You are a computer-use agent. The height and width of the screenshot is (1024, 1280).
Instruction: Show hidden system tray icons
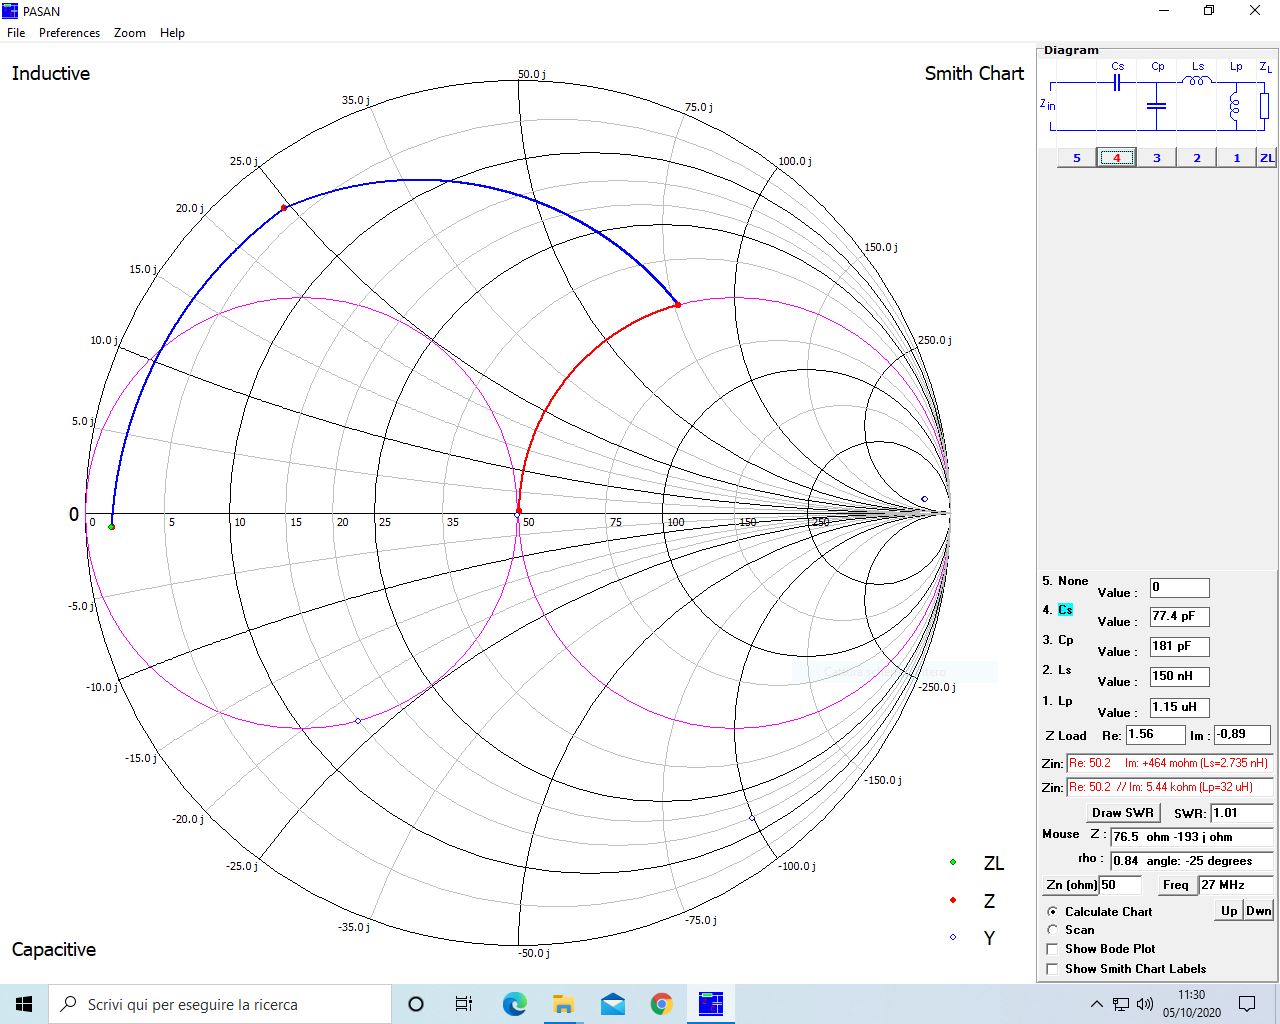tap(1097, 1004)
